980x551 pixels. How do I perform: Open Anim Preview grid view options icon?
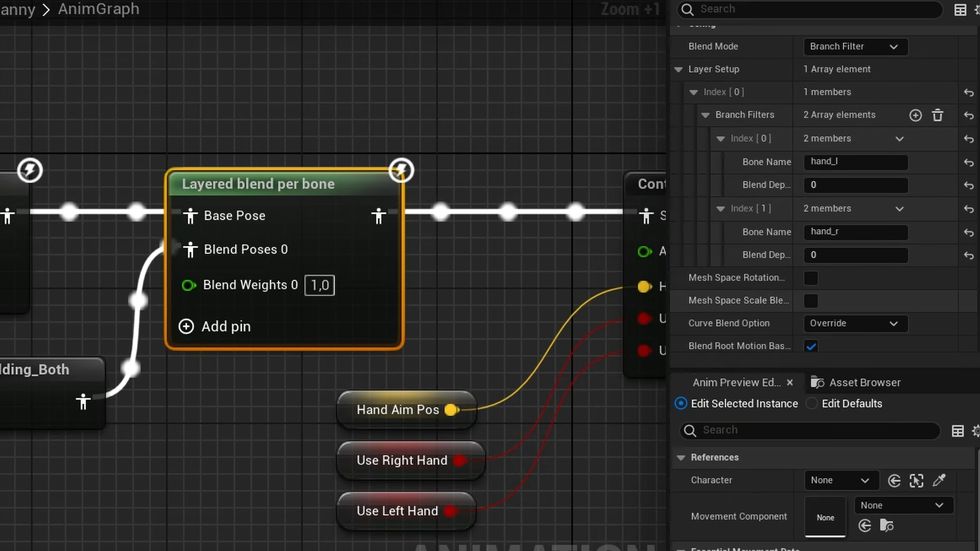pyautogui.click(x=958, y=430)
